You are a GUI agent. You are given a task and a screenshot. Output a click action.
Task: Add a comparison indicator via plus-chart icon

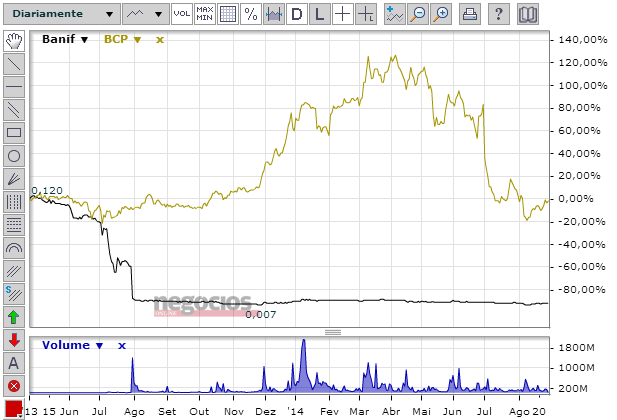click(x=395, y=14)
